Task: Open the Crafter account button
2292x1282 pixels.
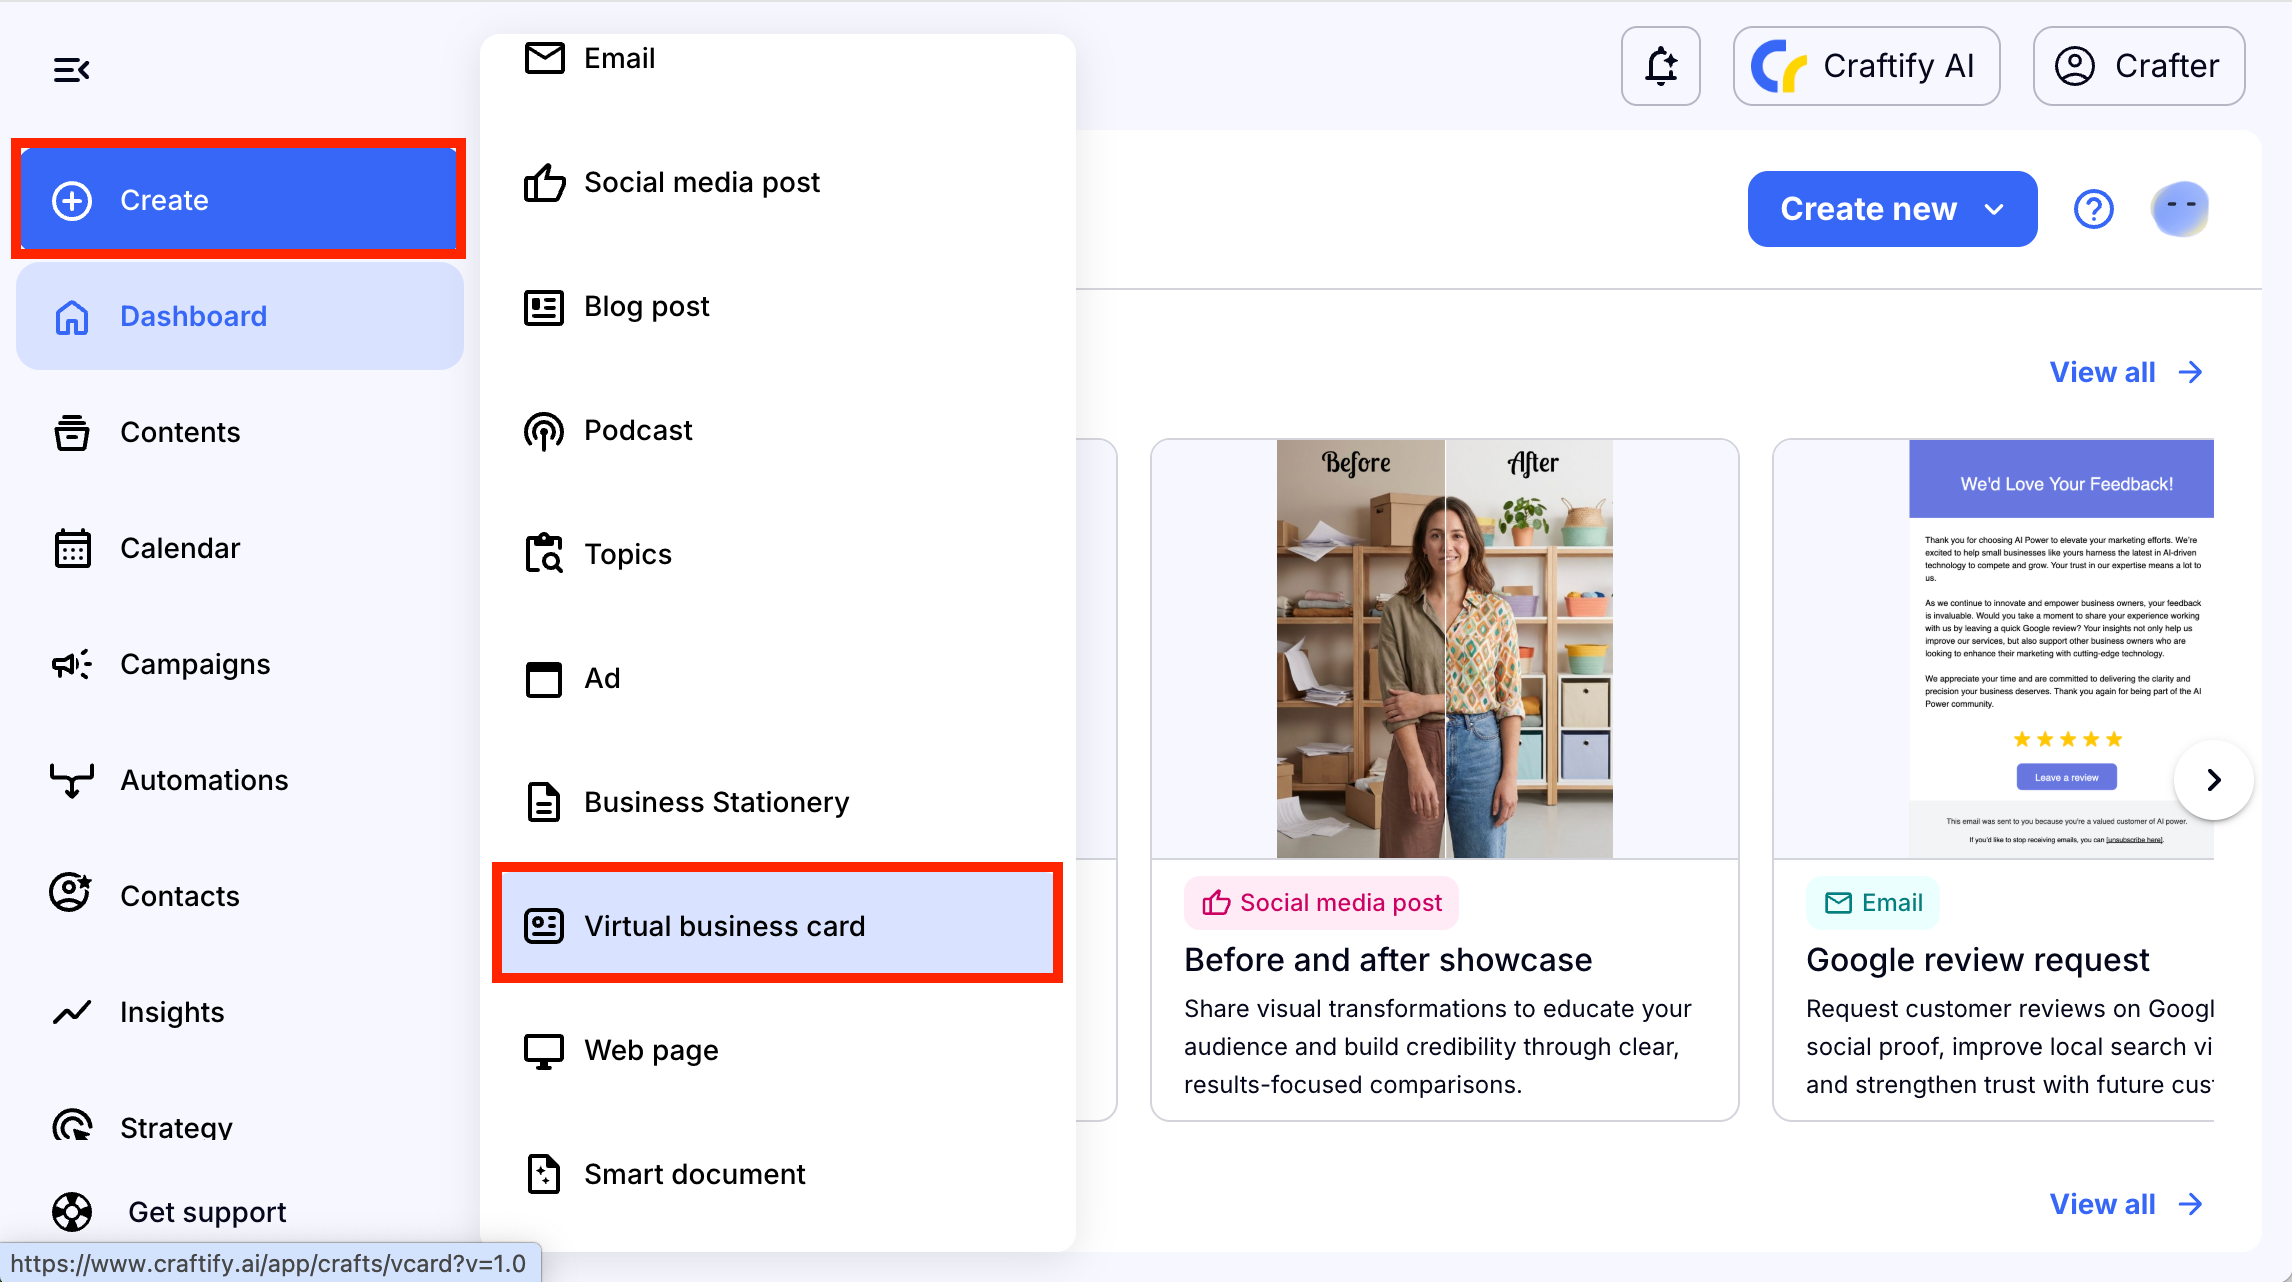Action: point(2138,66)
